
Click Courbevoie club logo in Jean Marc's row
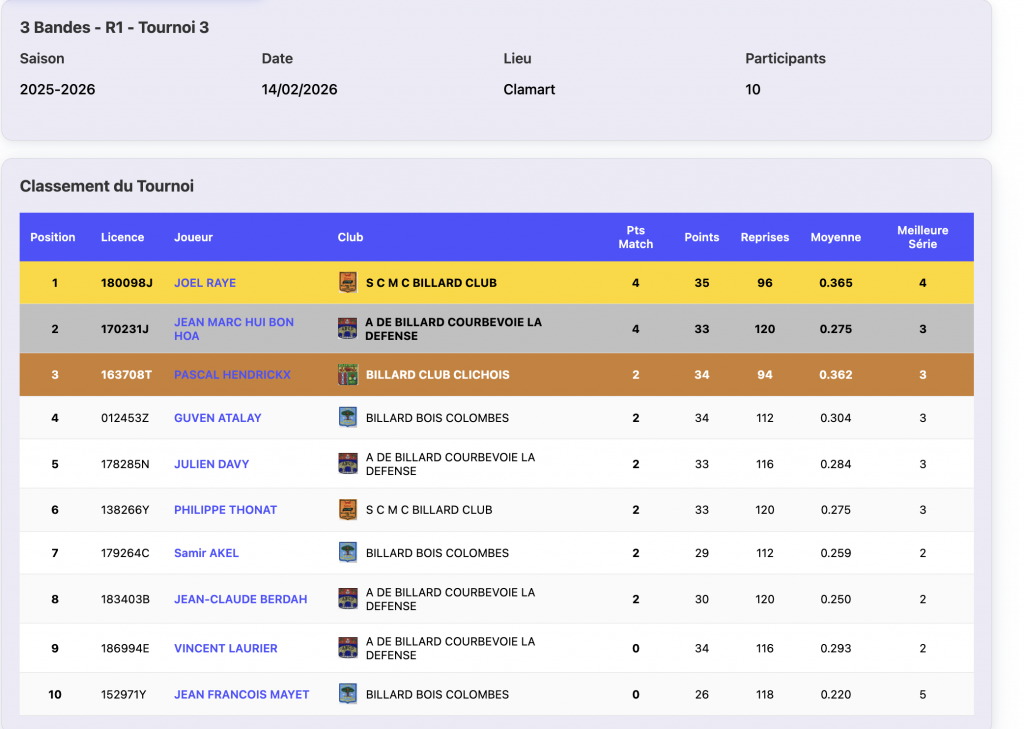pyautogui.click(x=348, y=329)
